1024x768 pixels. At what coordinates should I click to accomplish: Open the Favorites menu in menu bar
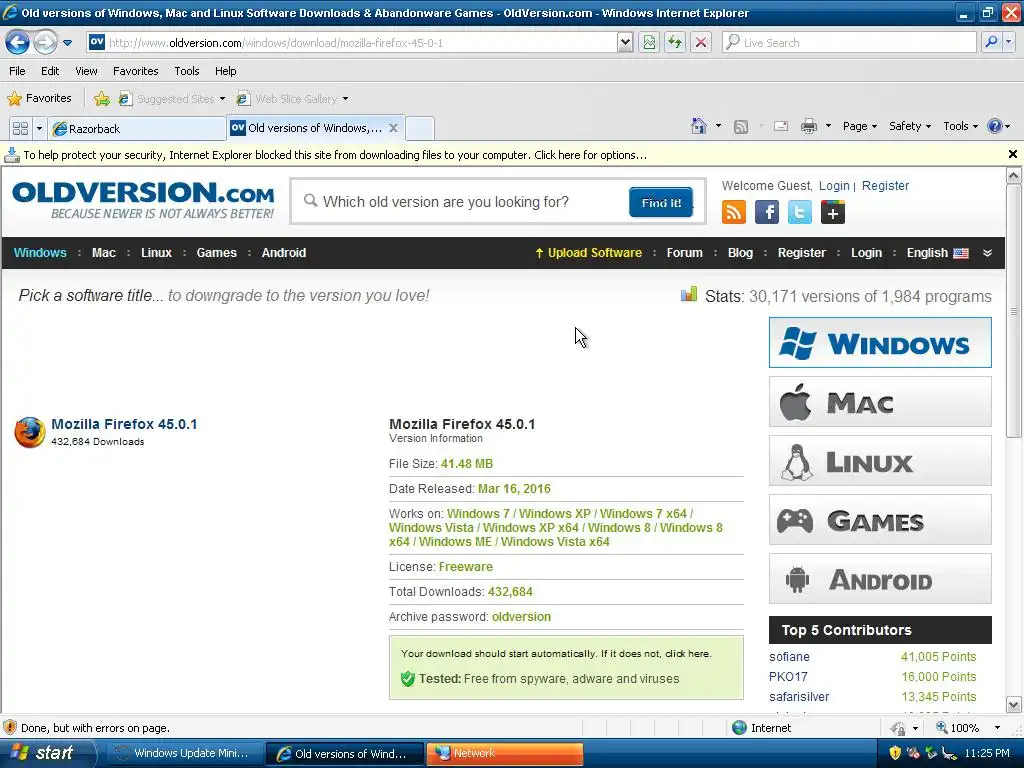click(135, 71)
